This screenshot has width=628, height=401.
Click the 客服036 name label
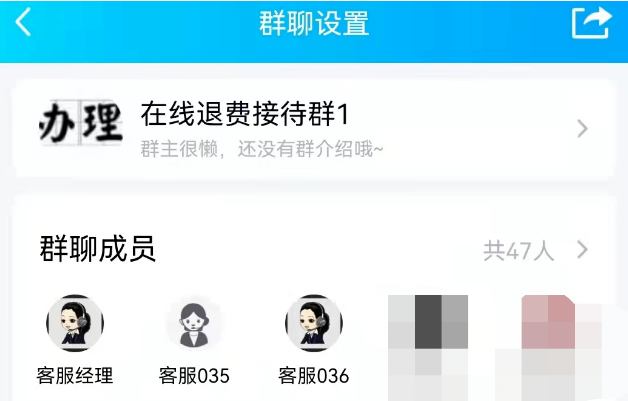(314, 375)
